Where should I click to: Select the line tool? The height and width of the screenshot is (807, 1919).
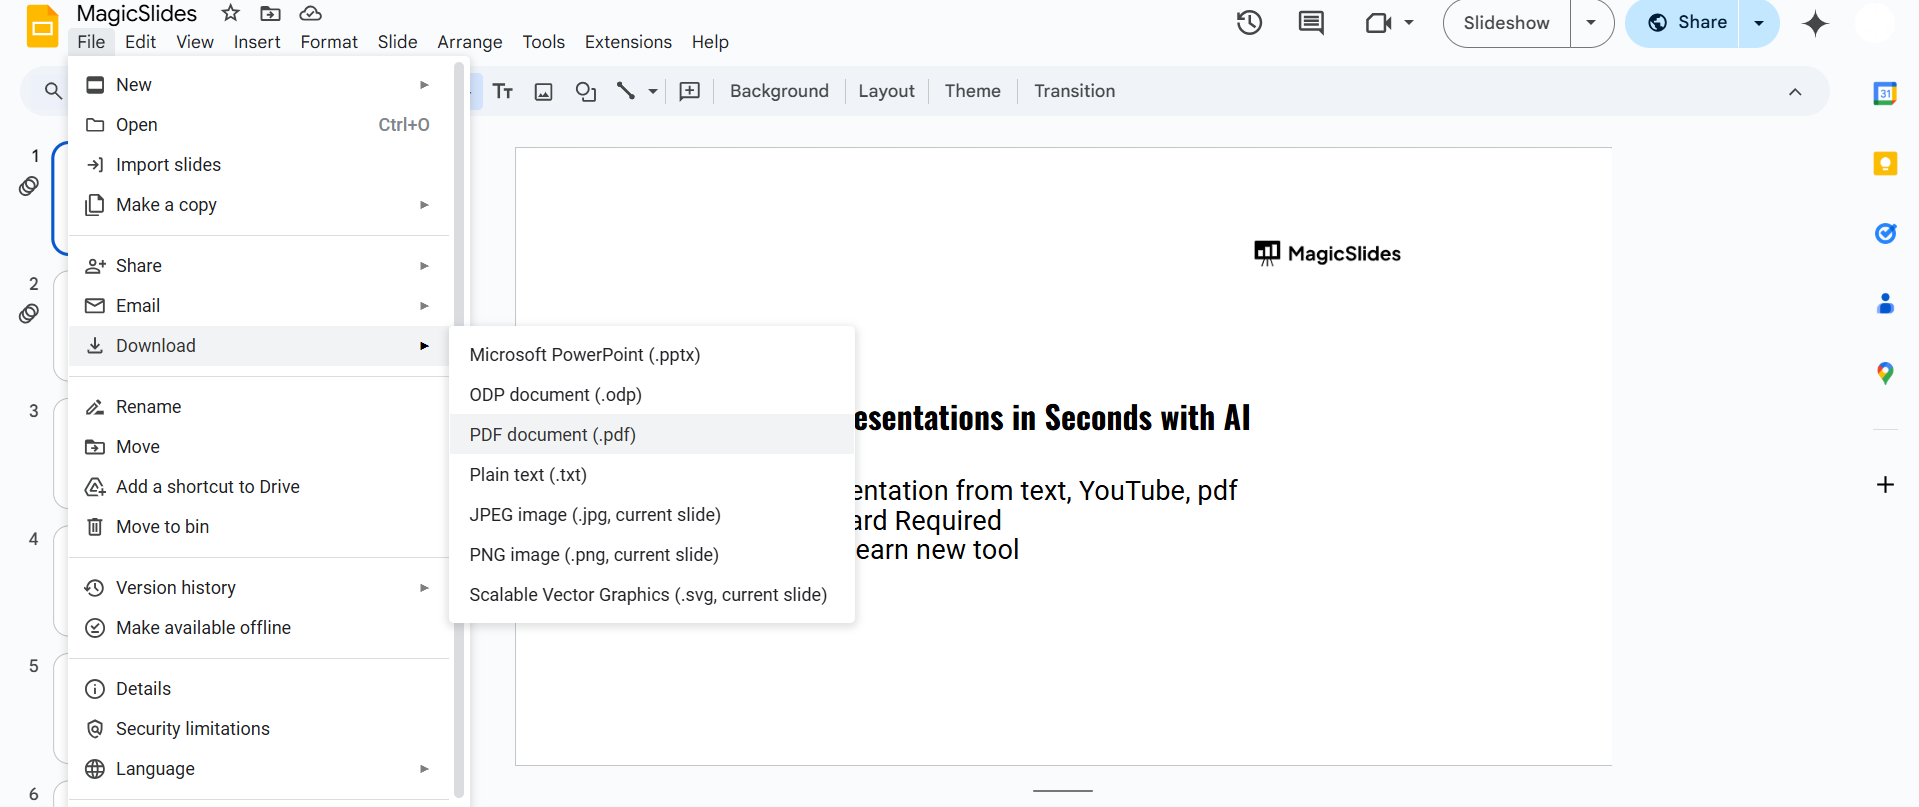point(626,91)
